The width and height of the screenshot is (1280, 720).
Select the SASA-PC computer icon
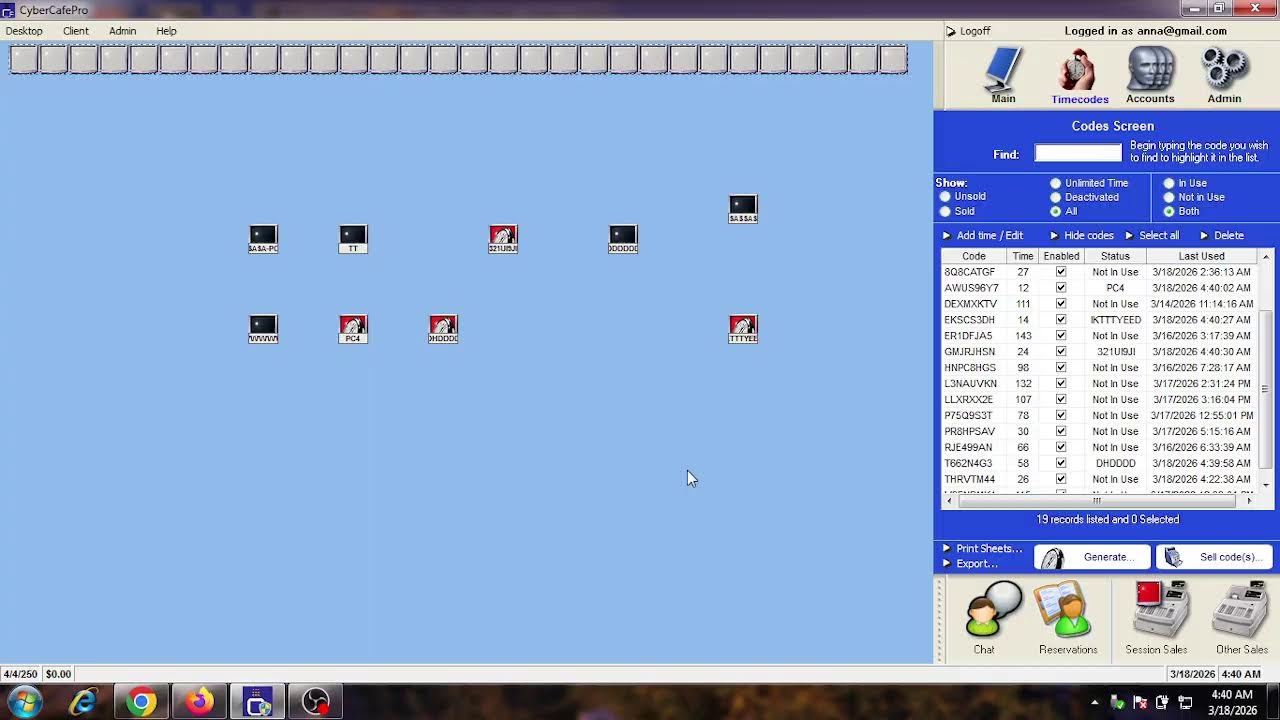pyautogui.click(x=263, y=239)
